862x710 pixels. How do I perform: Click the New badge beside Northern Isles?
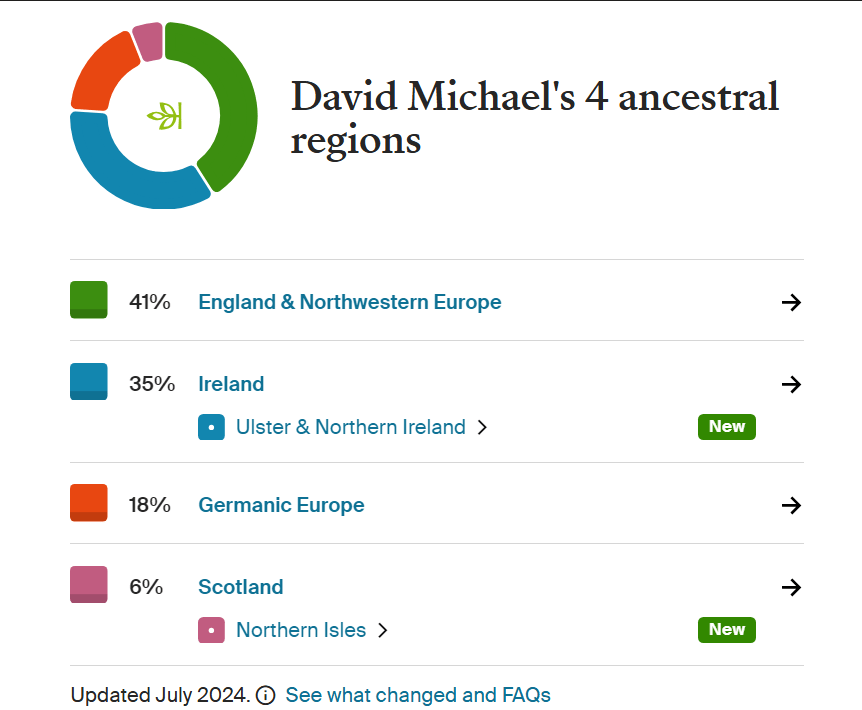pos(727,630)
